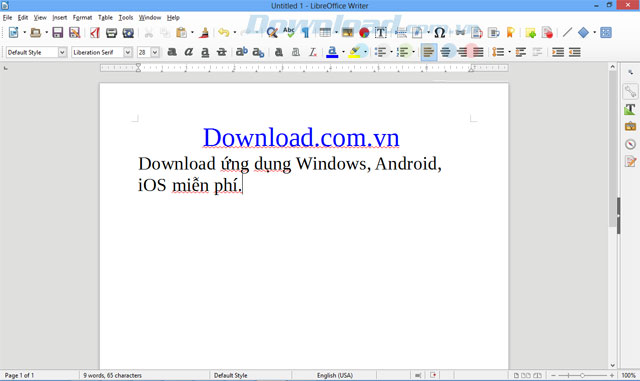The width and height of the screenshot is (640, 381).
Task: Print the document using printer icon
Action: pos(111,33)
